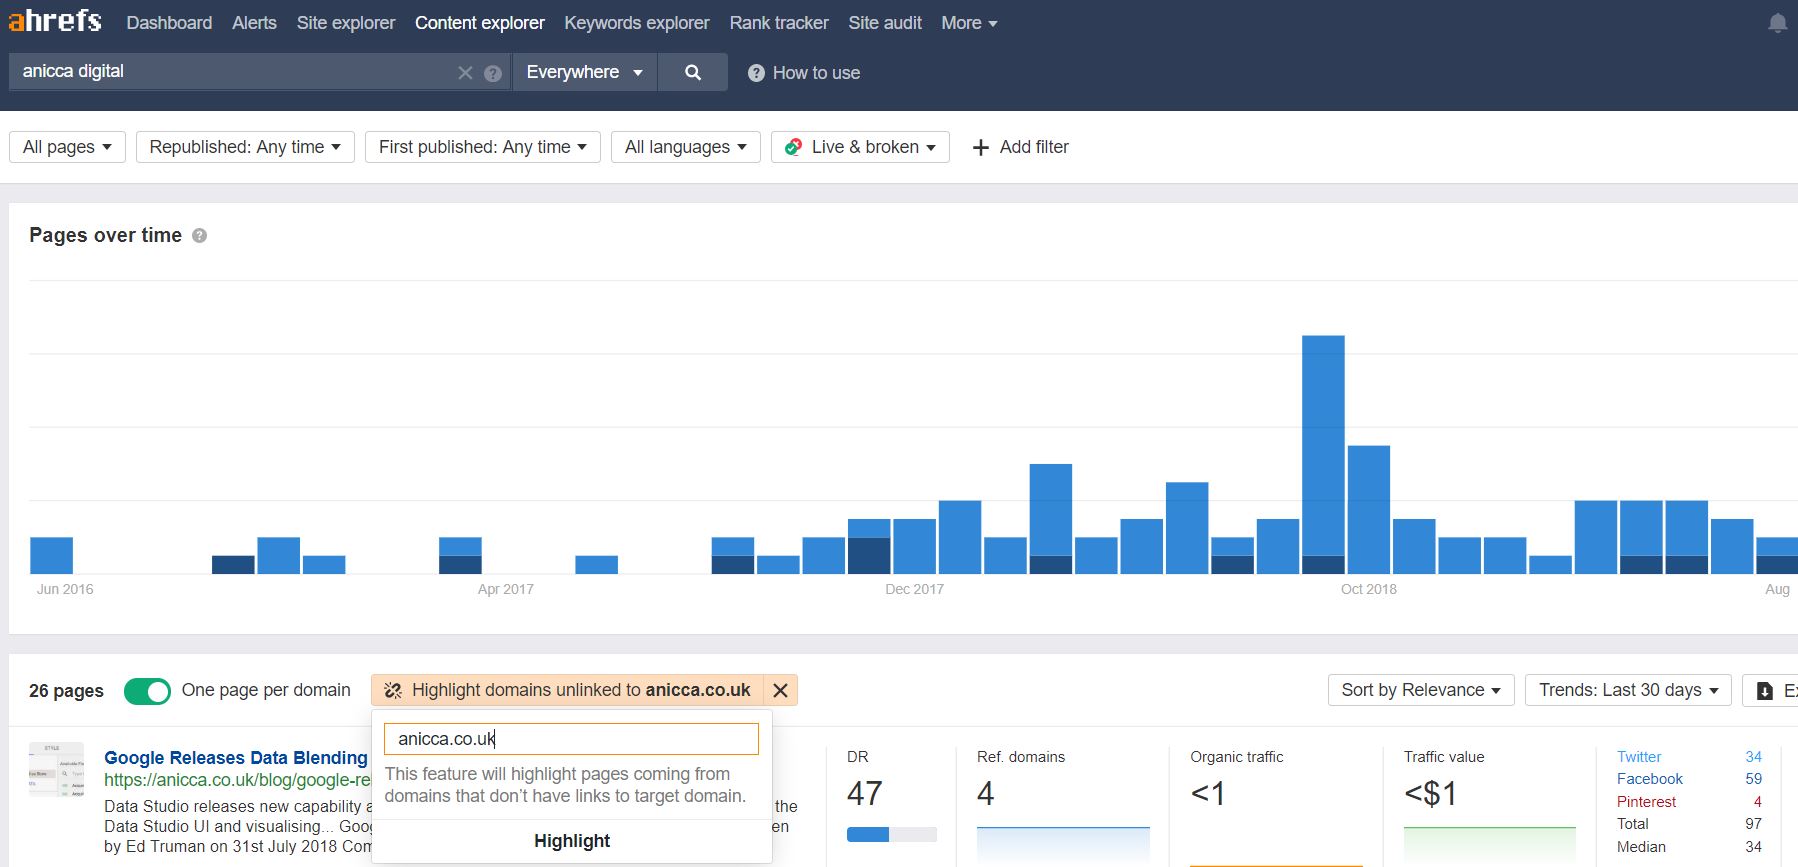Click the article thumbnail image
1798x867 pixels.
[56, 769]
